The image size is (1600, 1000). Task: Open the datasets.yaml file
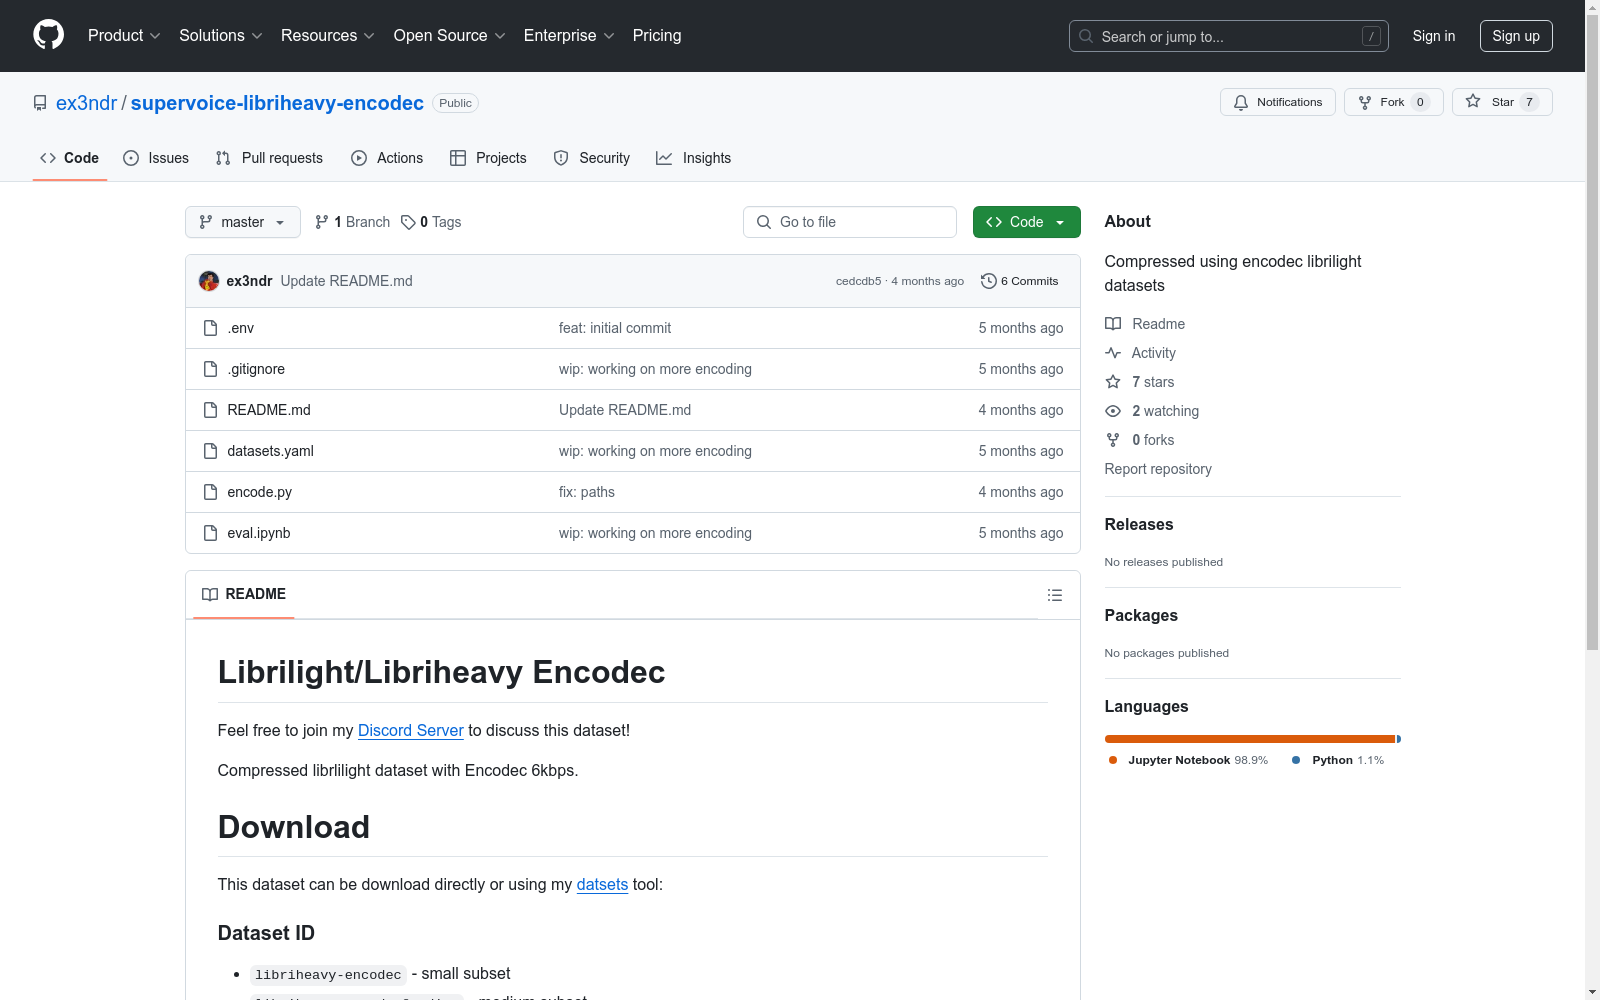tap(271, 451)
